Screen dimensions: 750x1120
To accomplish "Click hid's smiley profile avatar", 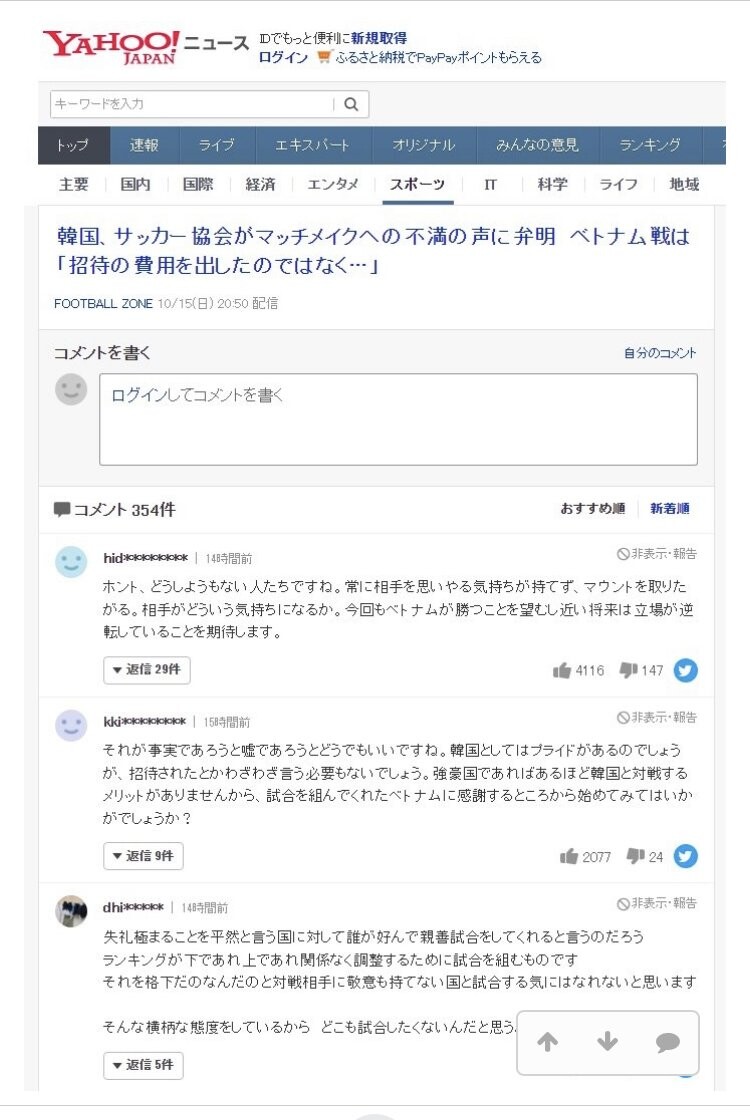I will pos(70,561).
